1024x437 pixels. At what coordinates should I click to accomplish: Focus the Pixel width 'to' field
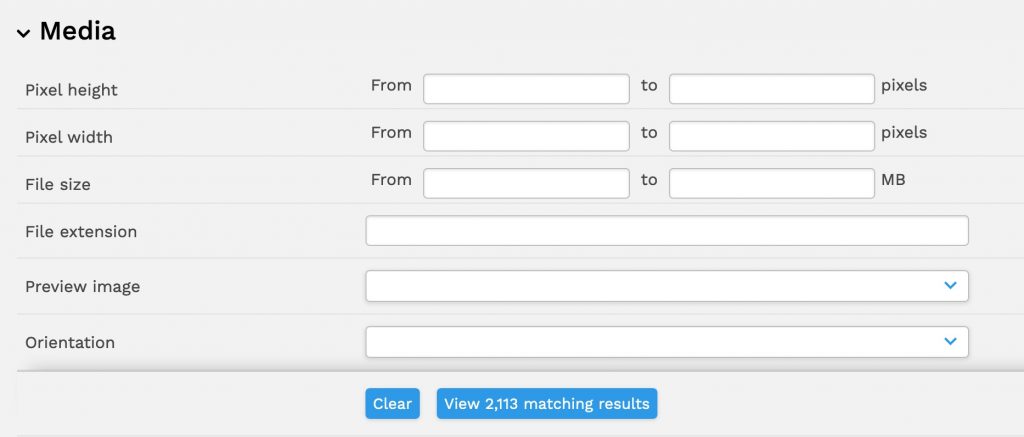tap(771, 136)
